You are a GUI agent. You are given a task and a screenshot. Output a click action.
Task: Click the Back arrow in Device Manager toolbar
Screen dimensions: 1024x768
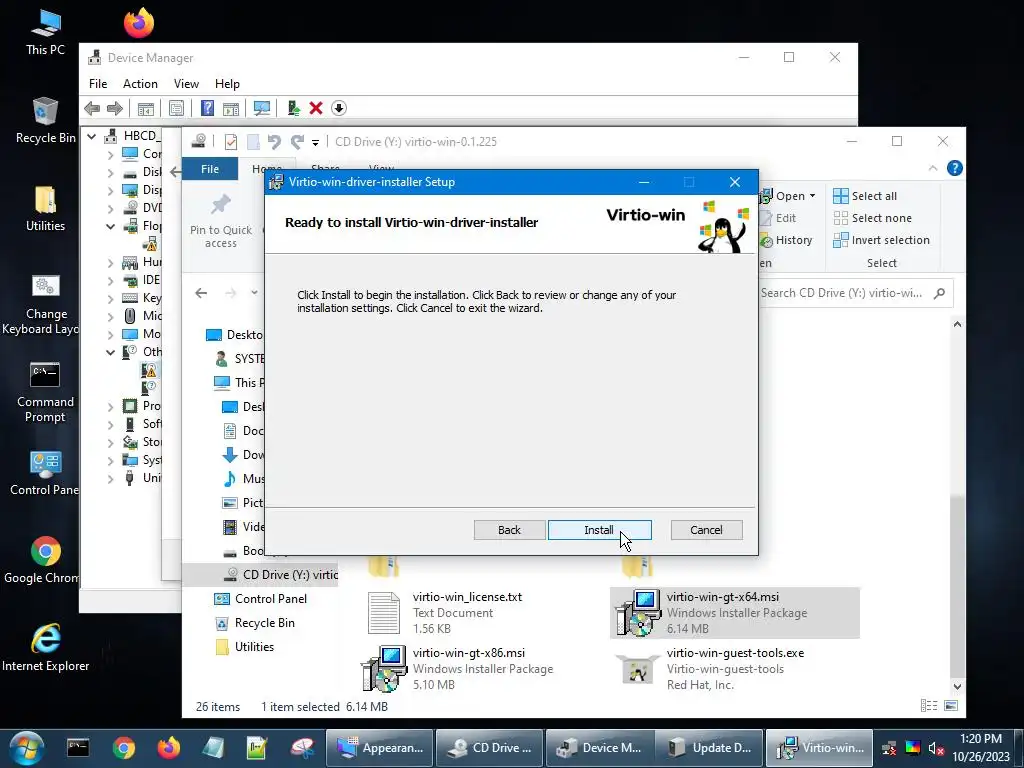92,108
